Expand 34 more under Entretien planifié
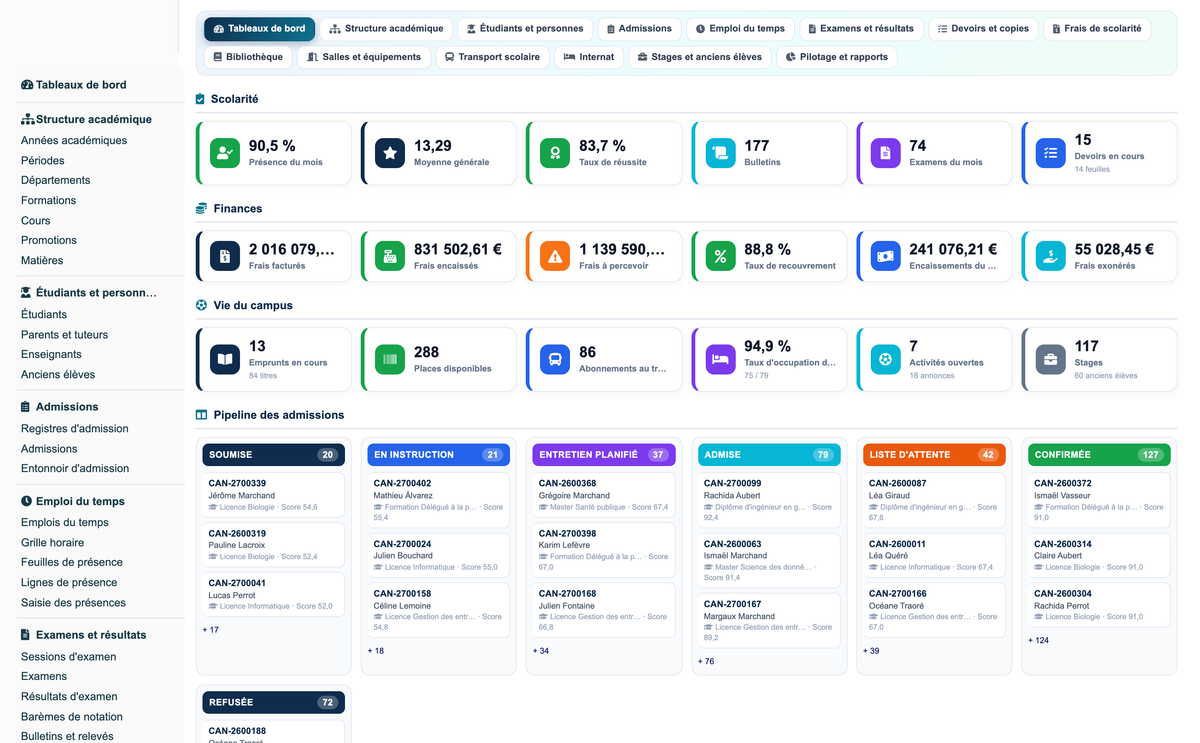The height and width of the screenshot is (743, 1200). (x=541, y=651)
